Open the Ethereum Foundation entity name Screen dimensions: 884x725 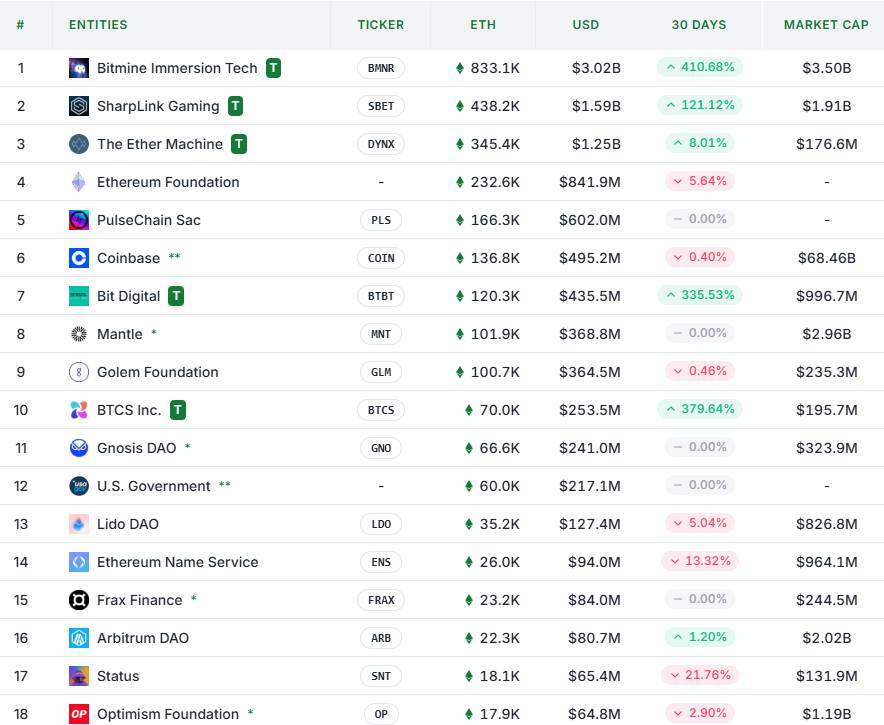(x=168, y=182)
